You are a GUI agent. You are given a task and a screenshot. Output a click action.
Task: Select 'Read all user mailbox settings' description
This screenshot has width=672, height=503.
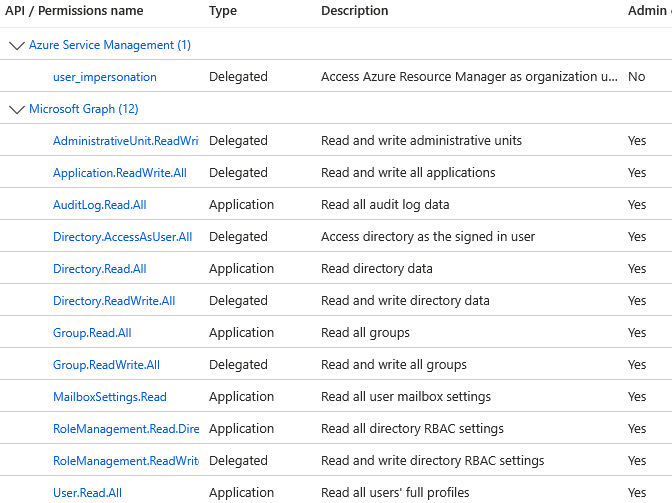click(406, 397)
